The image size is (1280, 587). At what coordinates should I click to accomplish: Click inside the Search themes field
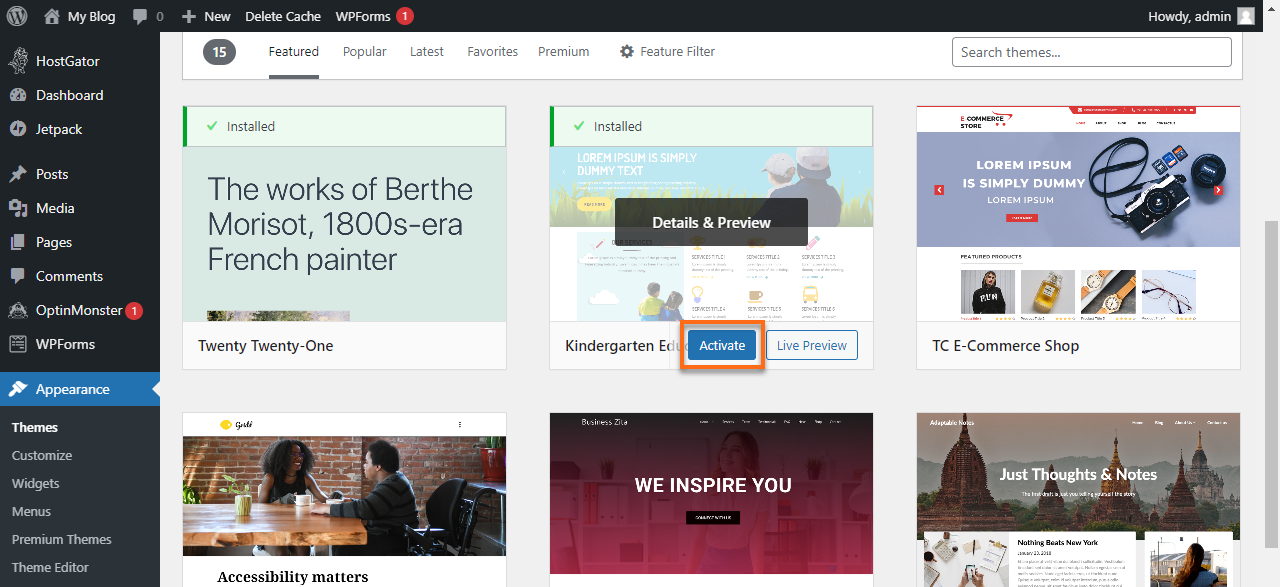pos(1091,51)
